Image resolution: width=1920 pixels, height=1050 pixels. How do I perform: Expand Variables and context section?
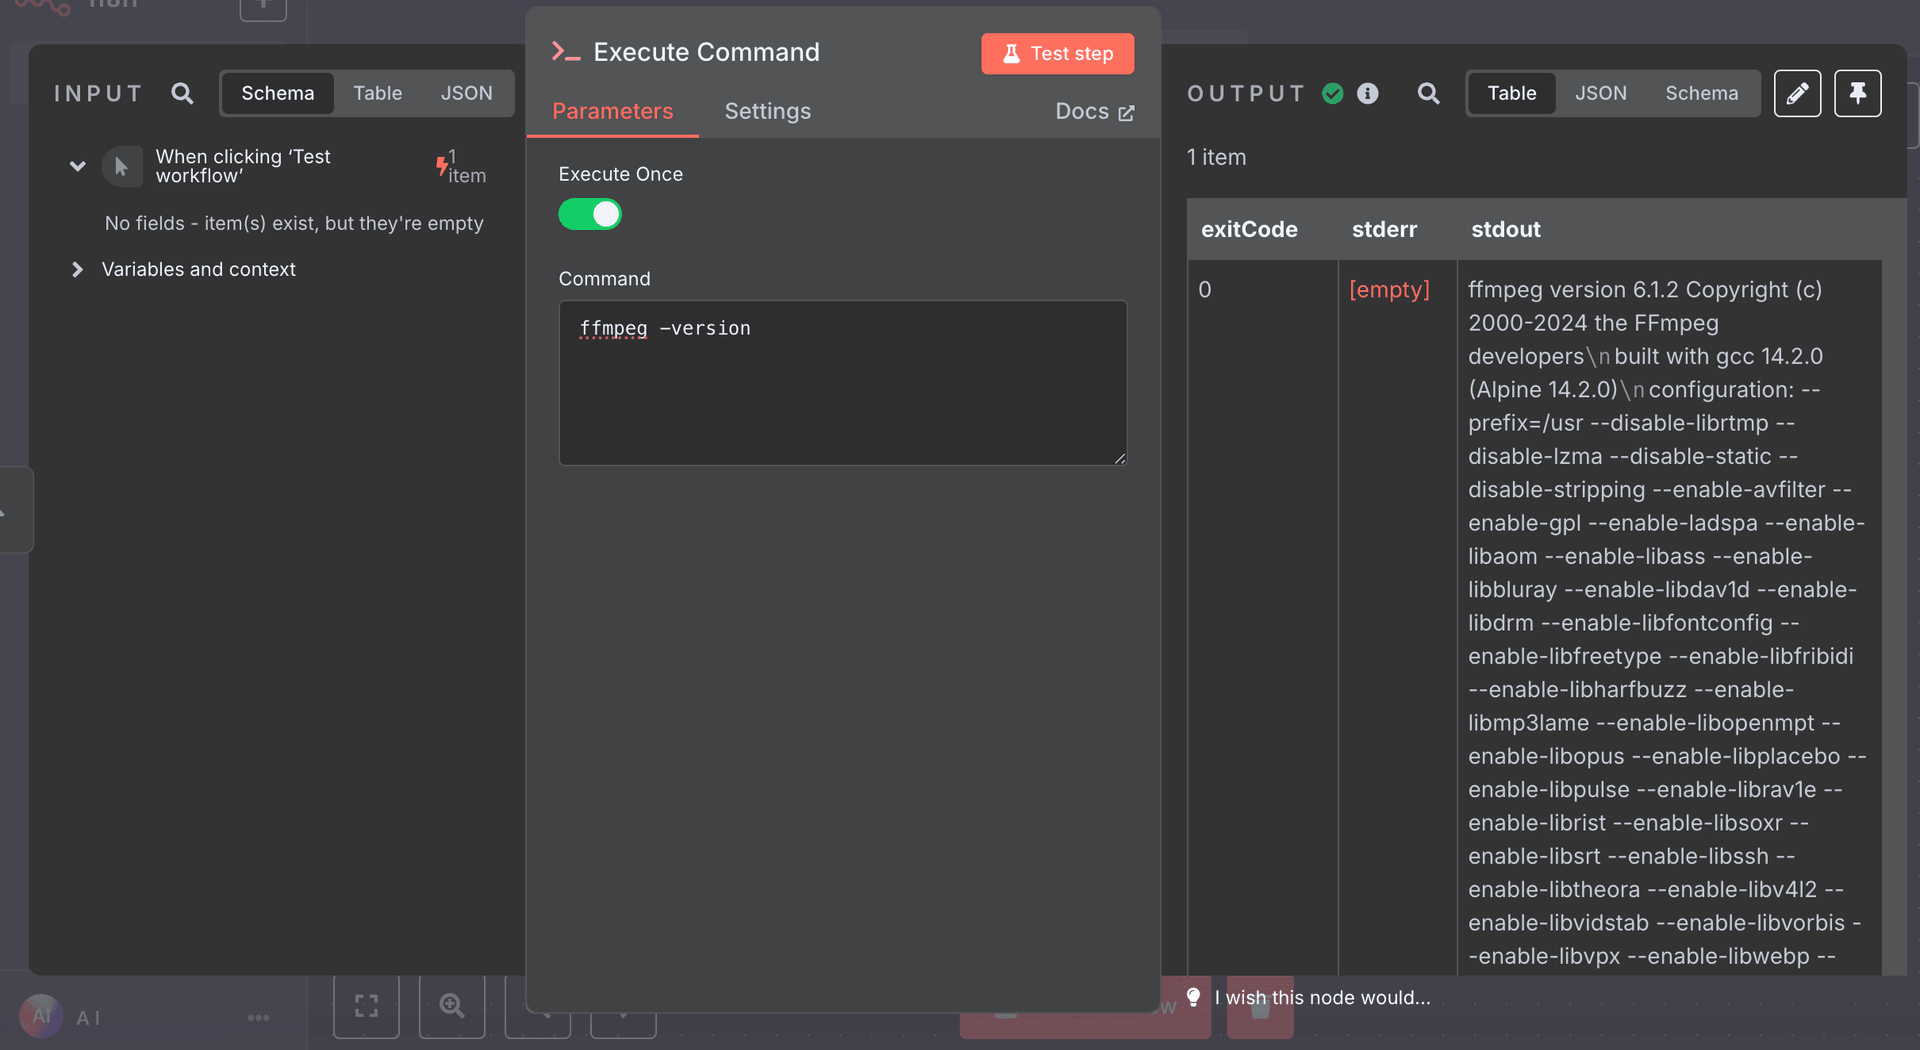[77, 270]
